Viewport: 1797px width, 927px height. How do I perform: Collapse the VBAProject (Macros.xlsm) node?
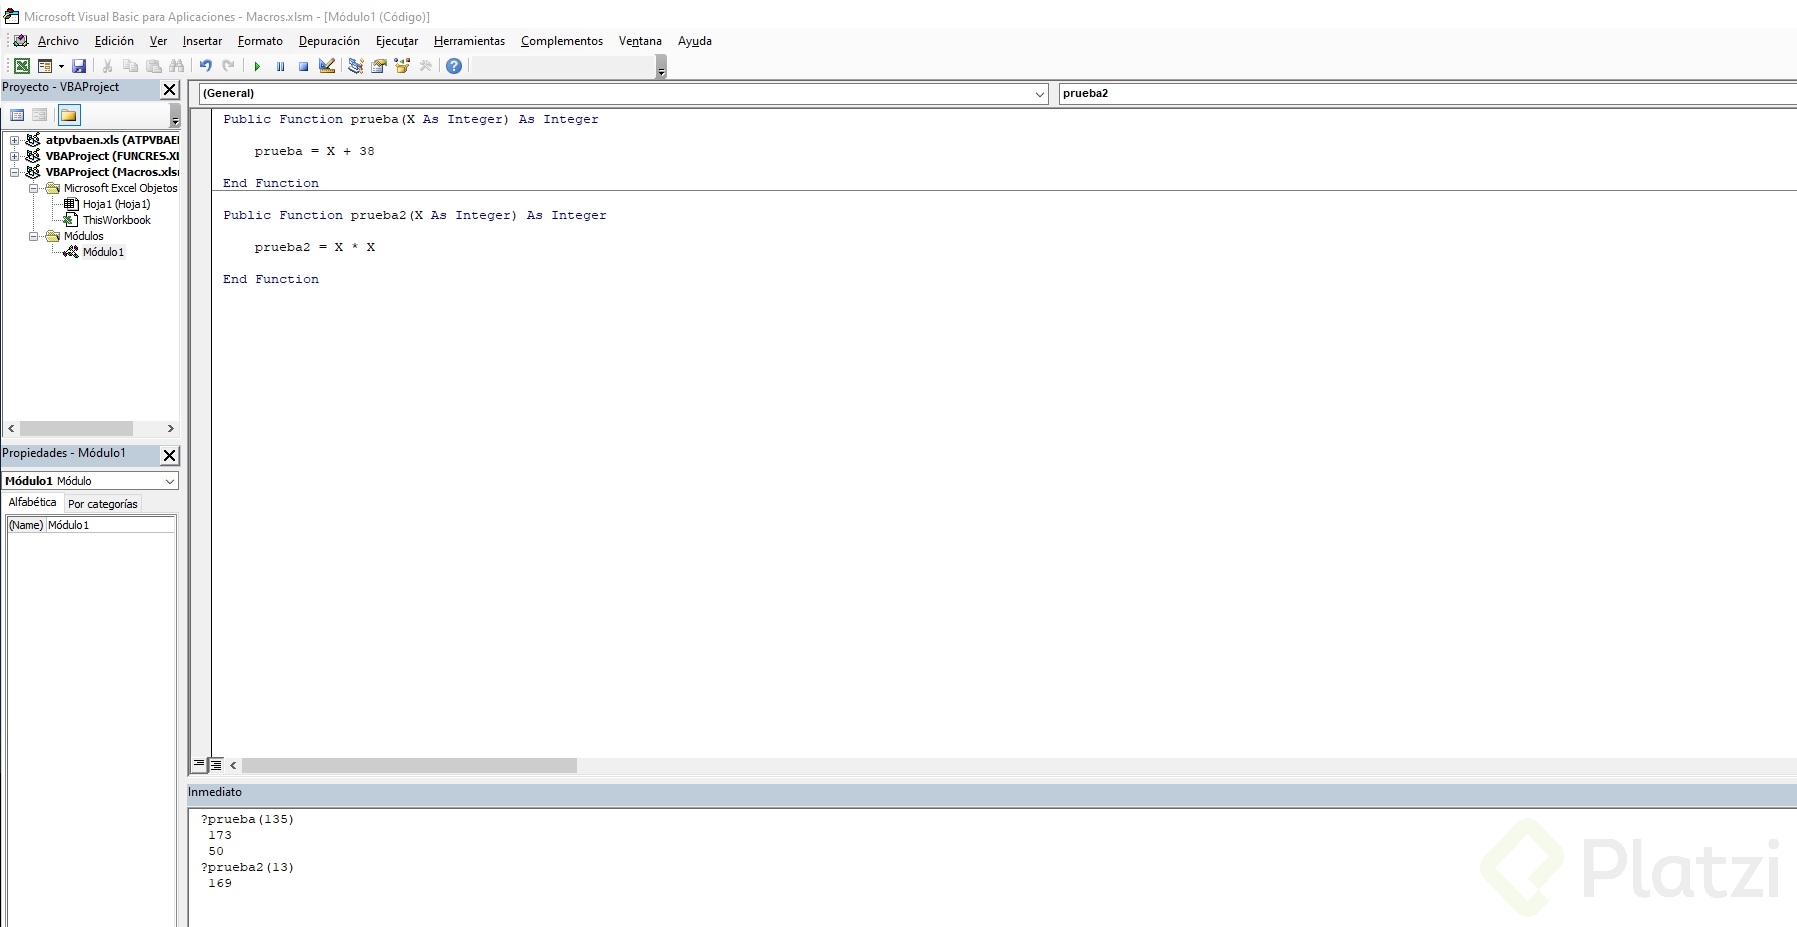pos(14,172)
